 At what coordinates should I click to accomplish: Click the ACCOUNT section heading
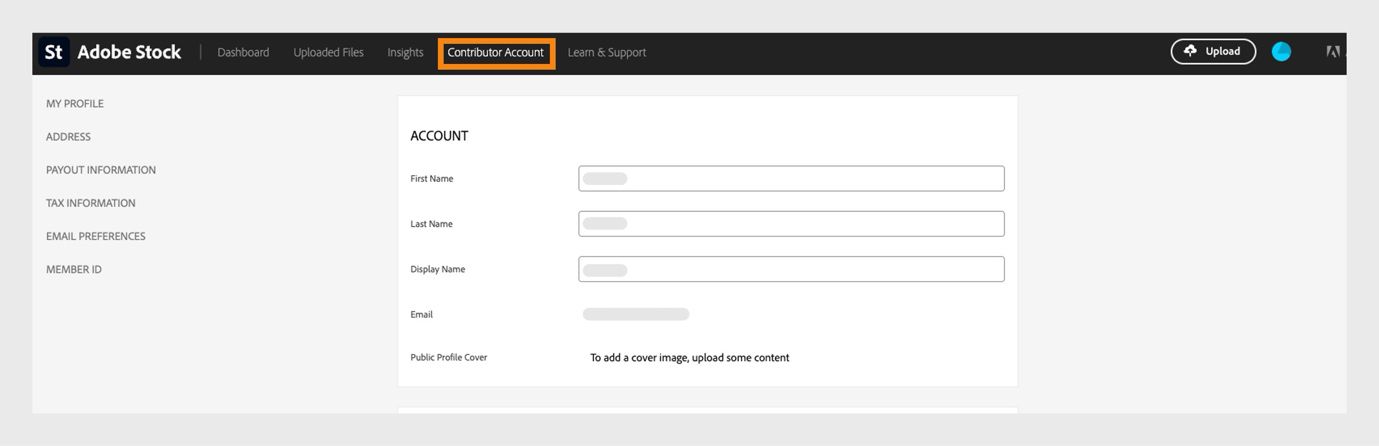click(439, 136)
